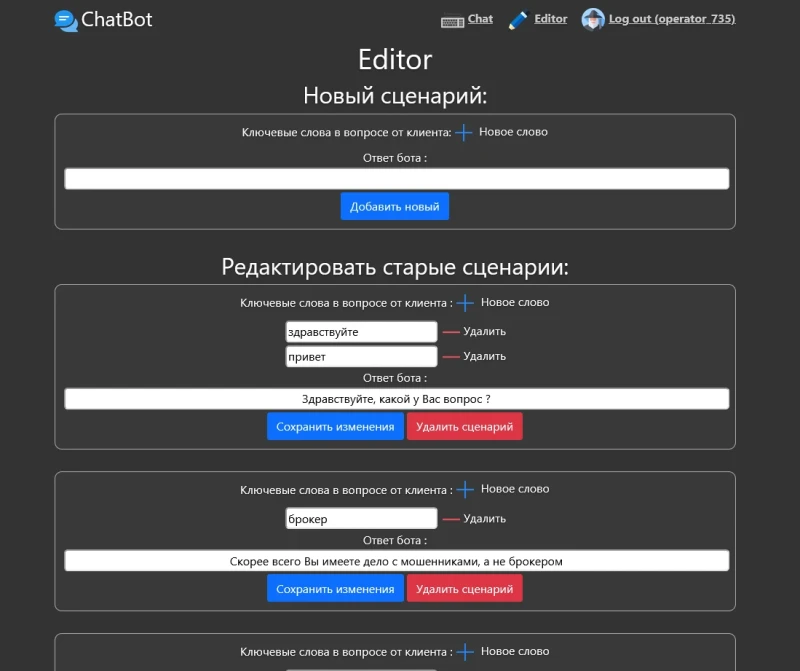
Task: Delete the брокер scenario
Action: (x=464, y=589)
